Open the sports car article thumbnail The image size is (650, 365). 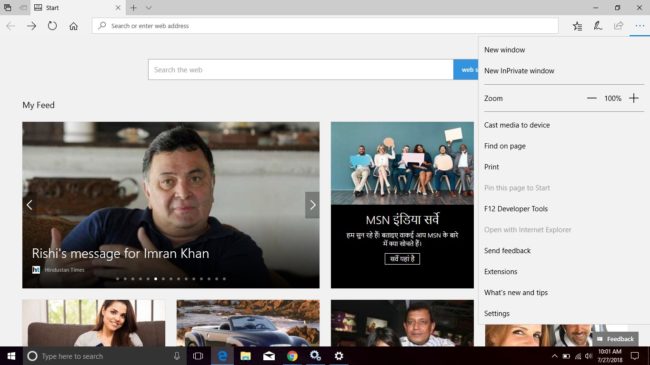248,323
